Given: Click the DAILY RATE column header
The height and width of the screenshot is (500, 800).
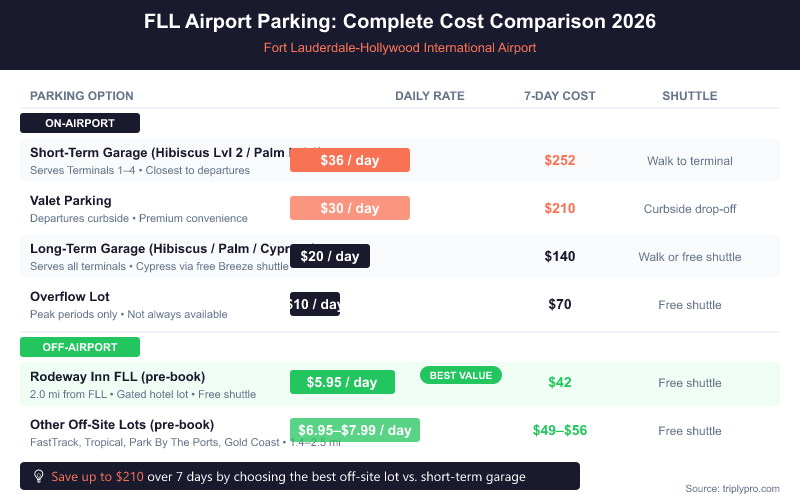Looking at the screenshot, I should point(430,96).
